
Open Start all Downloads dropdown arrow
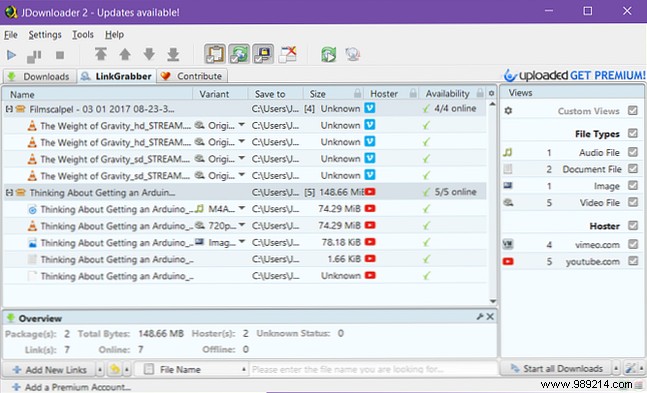click(616, 368)
